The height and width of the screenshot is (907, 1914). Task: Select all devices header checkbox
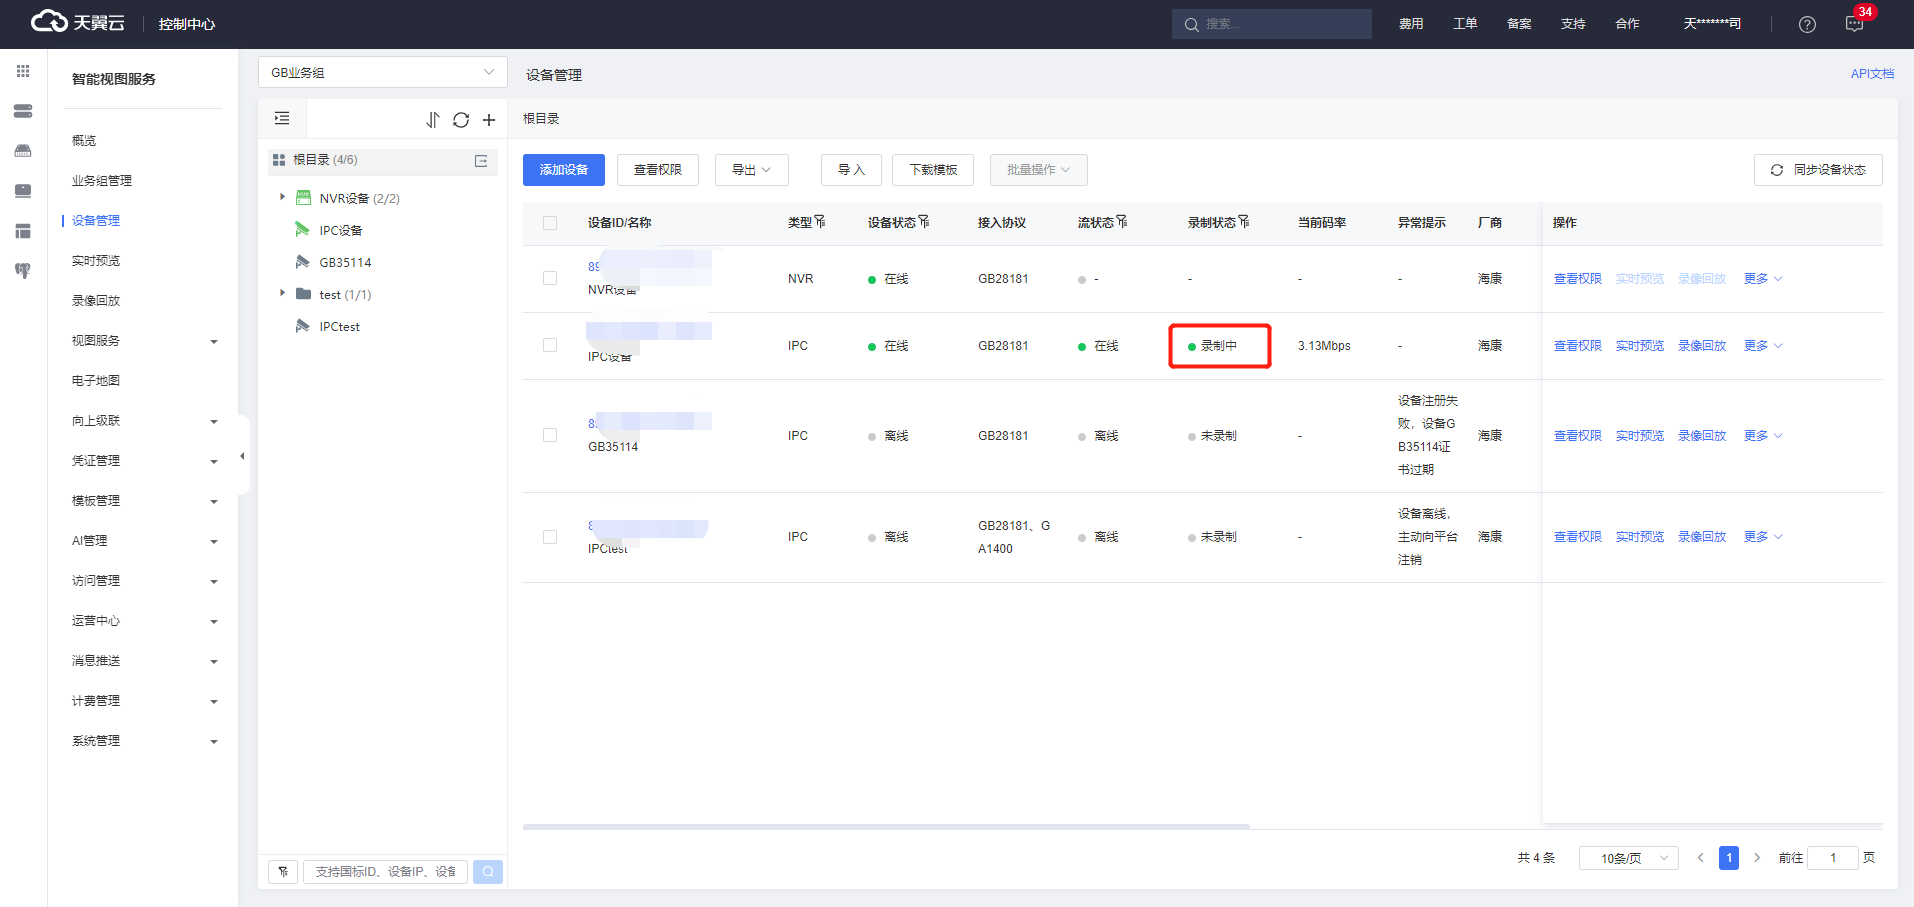550,223
